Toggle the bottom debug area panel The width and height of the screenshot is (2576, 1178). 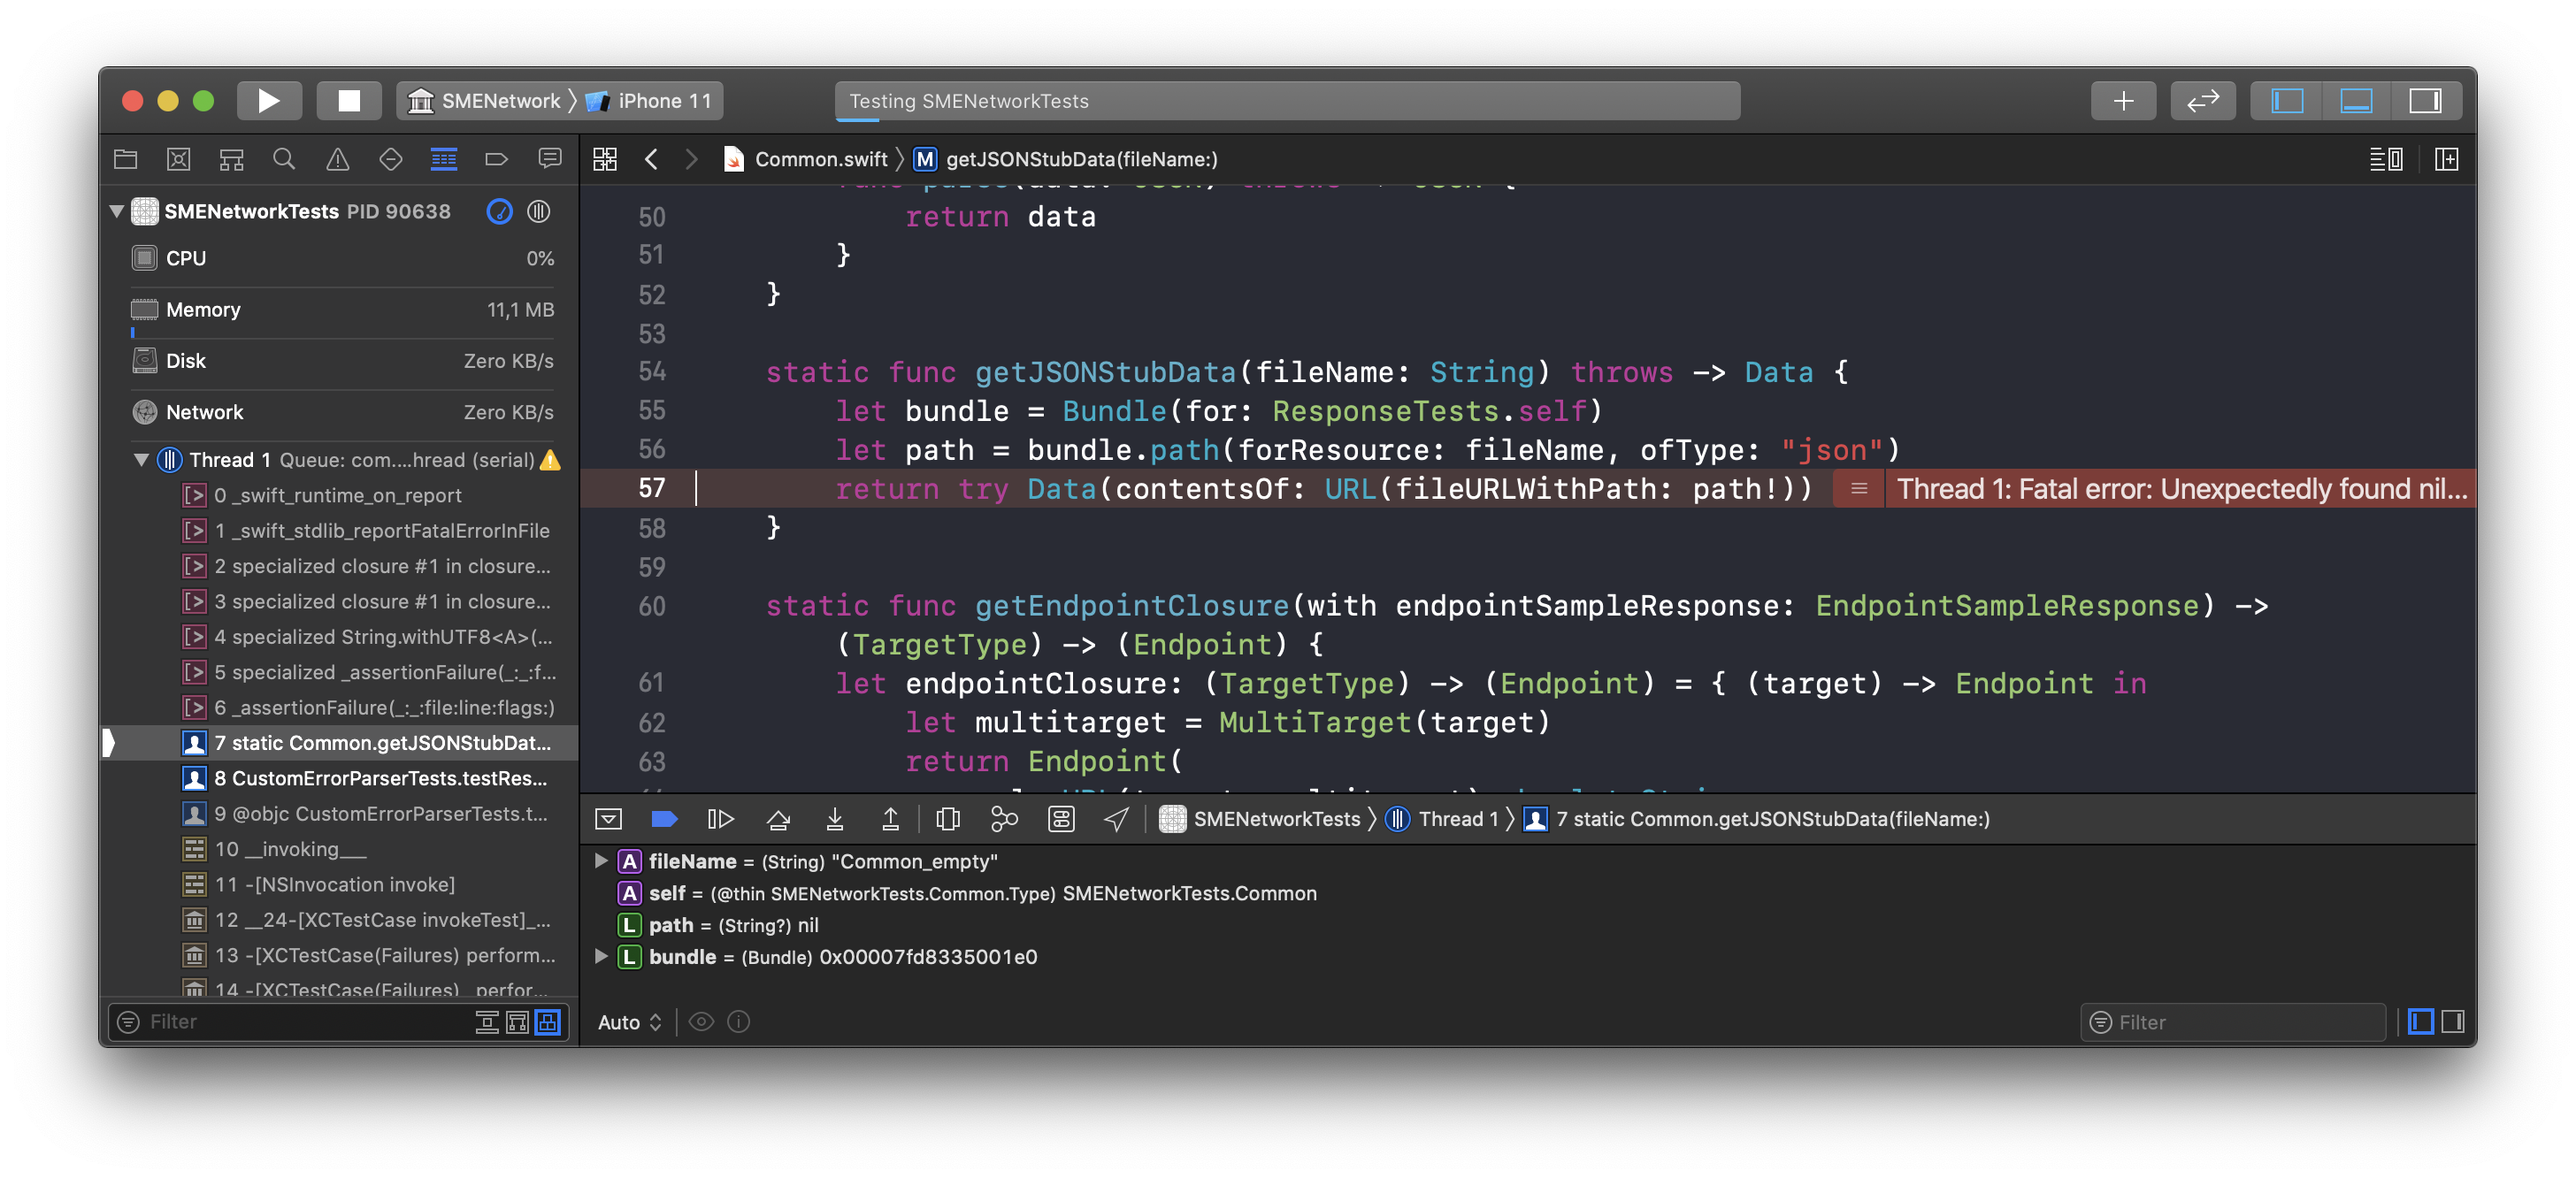pos(2356,101)
